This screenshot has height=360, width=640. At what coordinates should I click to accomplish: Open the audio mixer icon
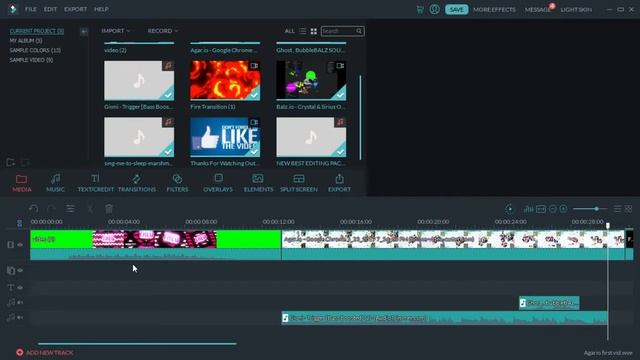tap(528, 209)
